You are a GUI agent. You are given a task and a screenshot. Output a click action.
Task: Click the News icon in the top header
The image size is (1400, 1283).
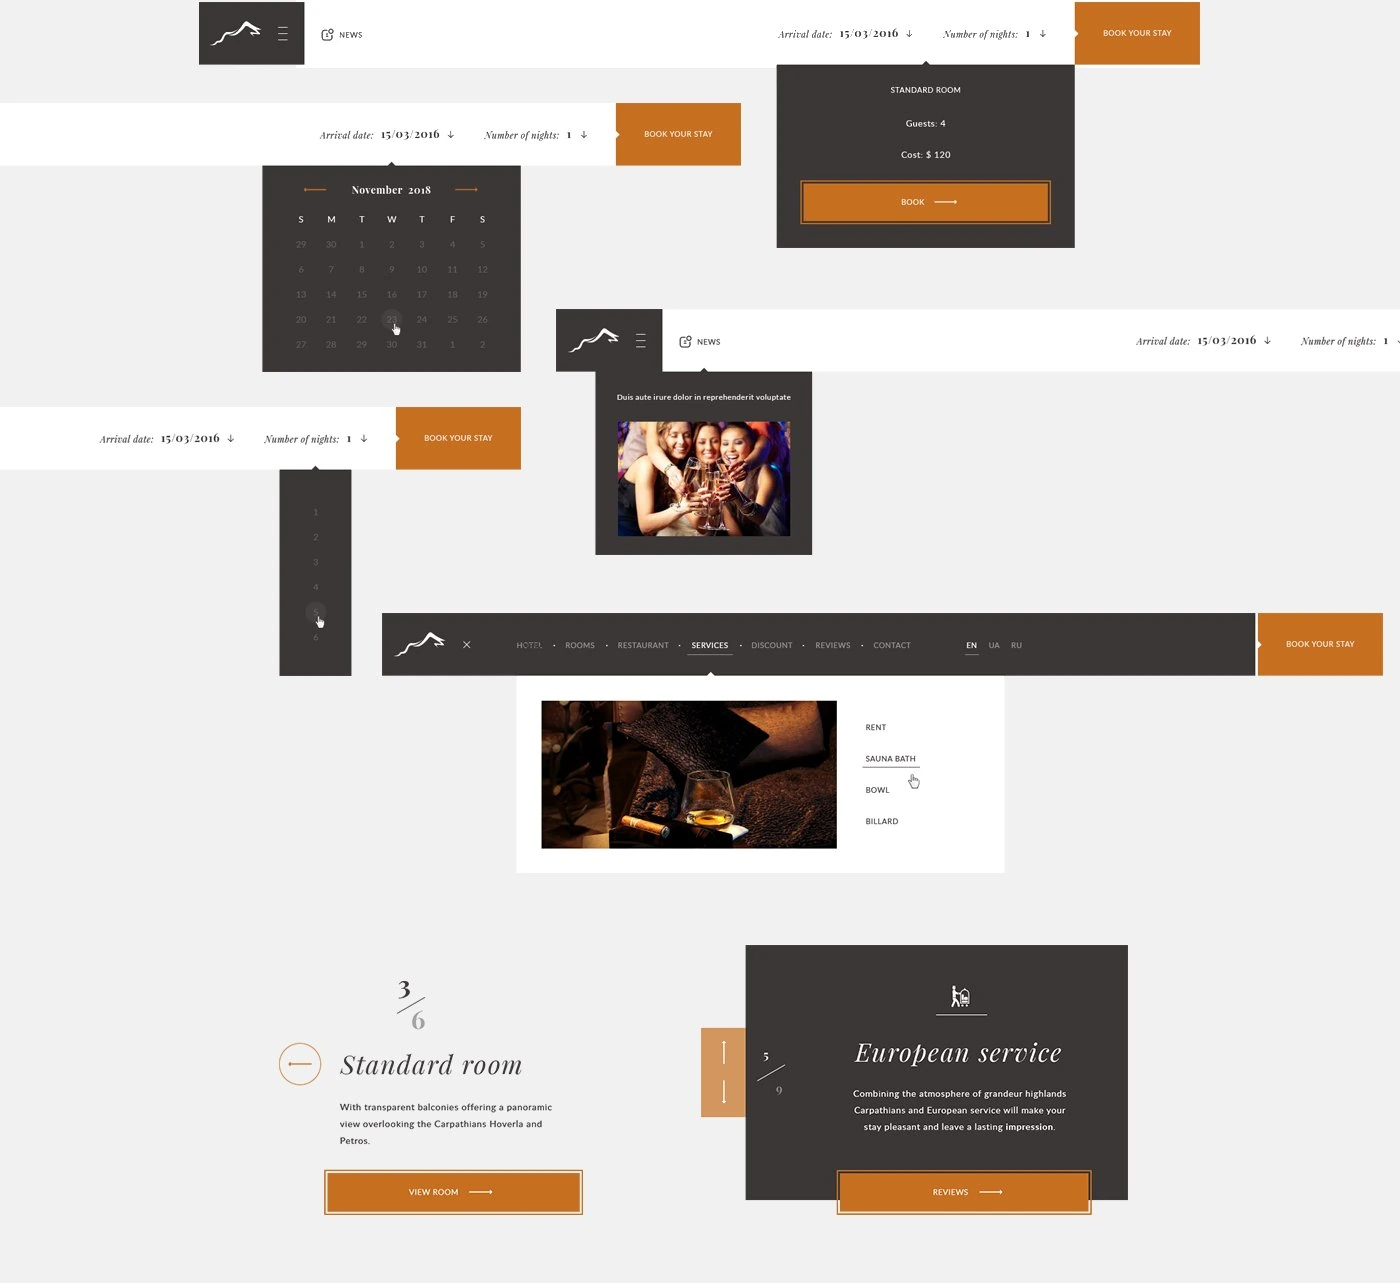[327, 35]
